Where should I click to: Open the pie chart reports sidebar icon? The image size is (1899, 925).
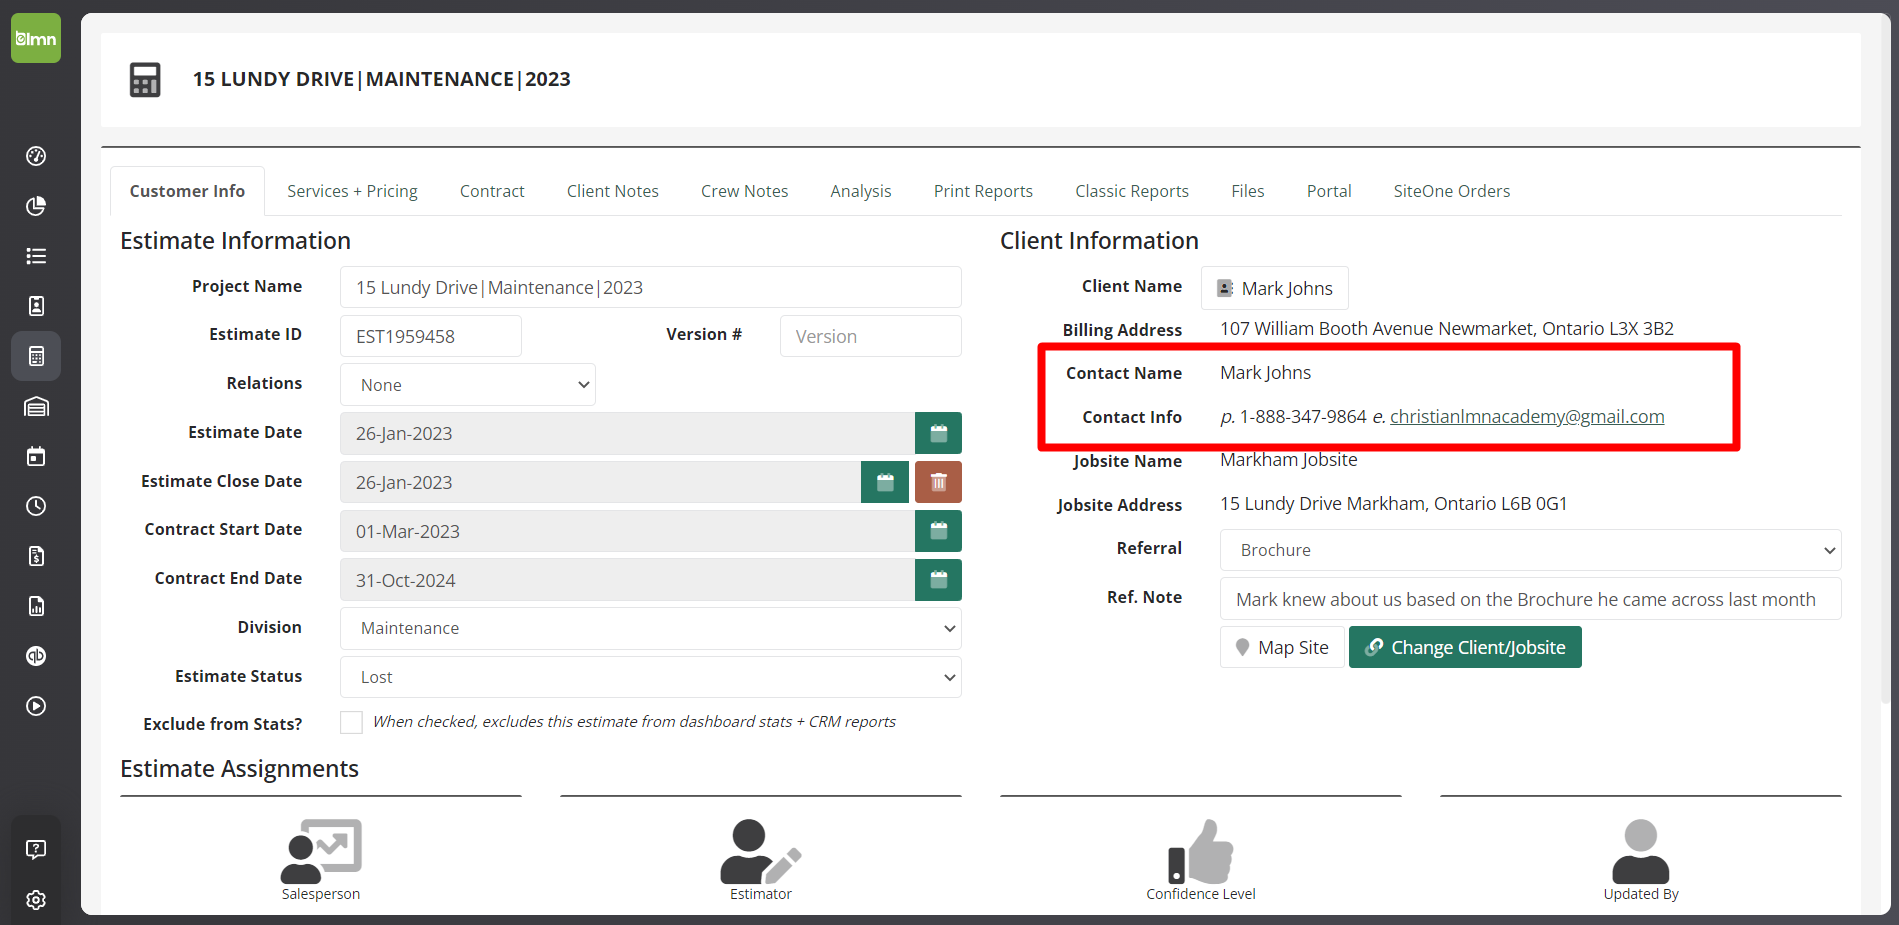(36, 206)
